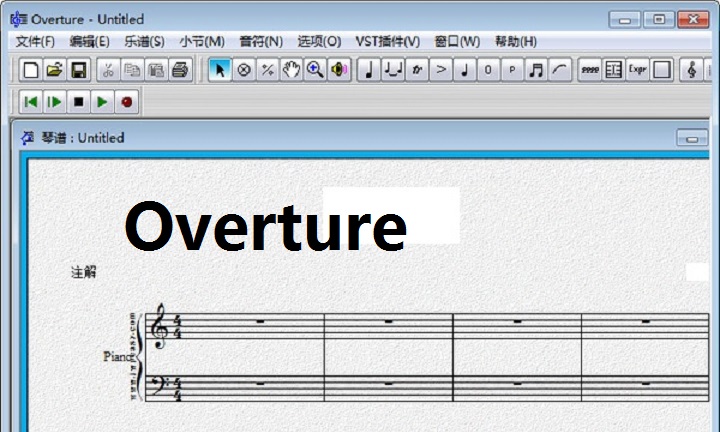720x432 pixels.
Task: Select the percent scale tool
Action: tap(268, 70)
